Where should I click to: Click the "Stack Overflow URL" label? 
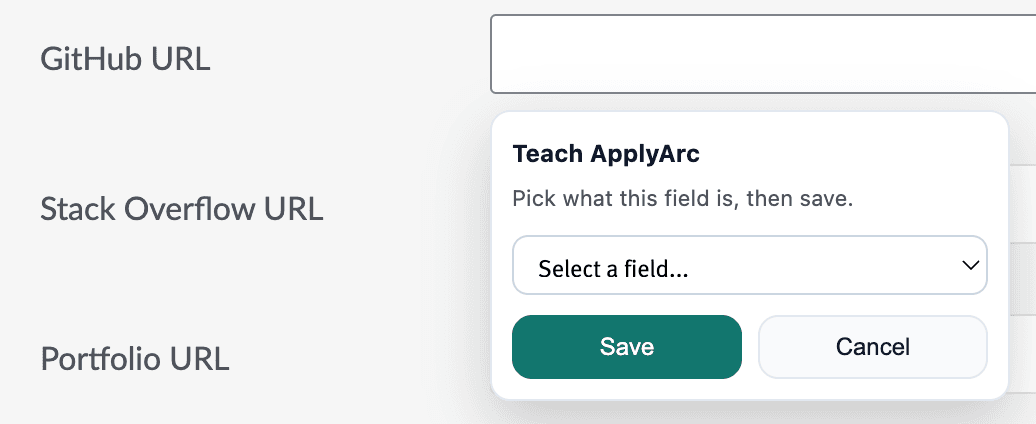181,209
